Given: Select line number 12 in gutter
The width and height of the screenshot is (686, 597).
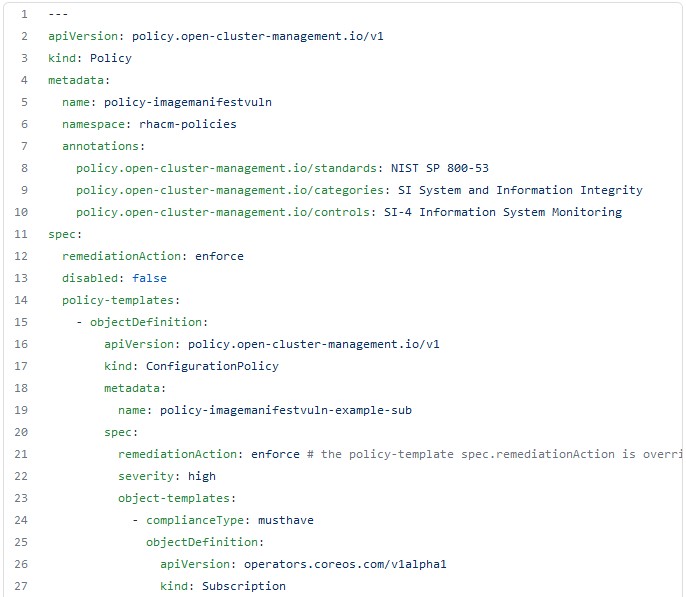Looking at the screenshot, I should pos(21,256).
